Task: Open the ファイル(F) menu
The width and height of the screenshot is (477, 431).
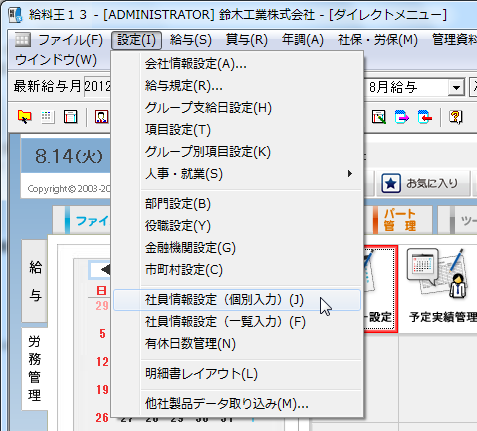Action: (x=70, y=40)
